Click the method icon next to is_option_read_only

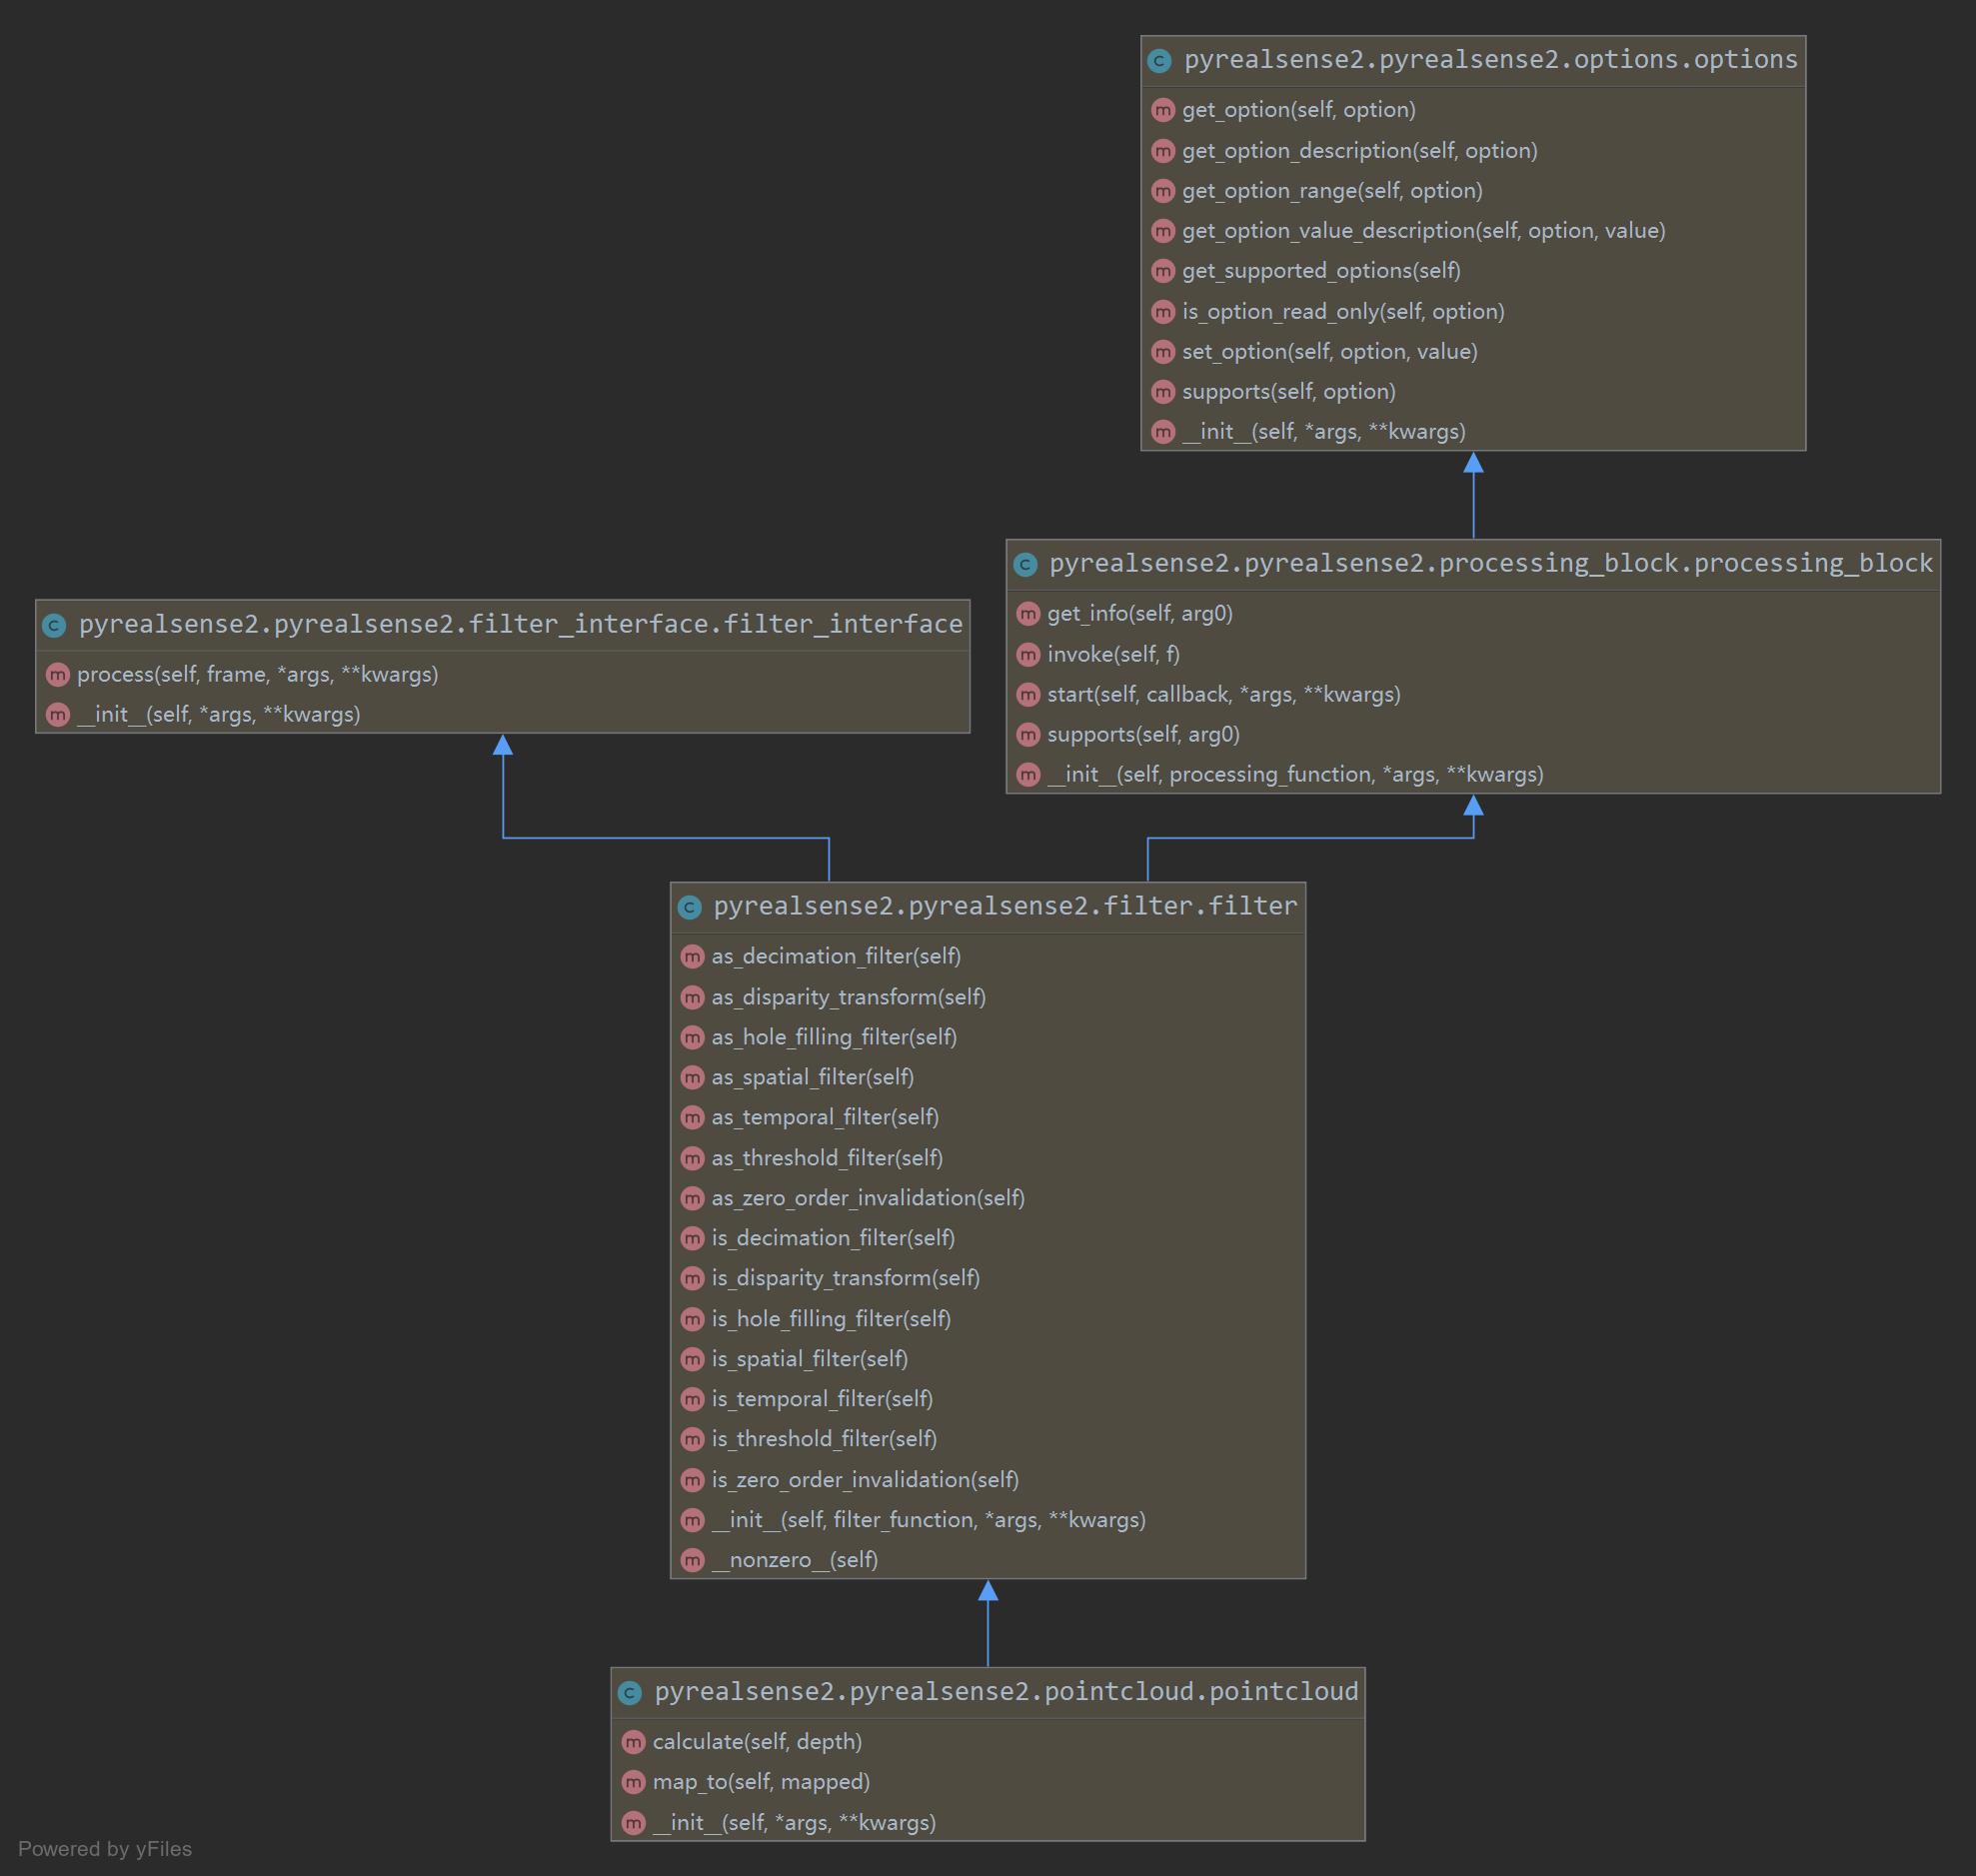point(1162,312)
